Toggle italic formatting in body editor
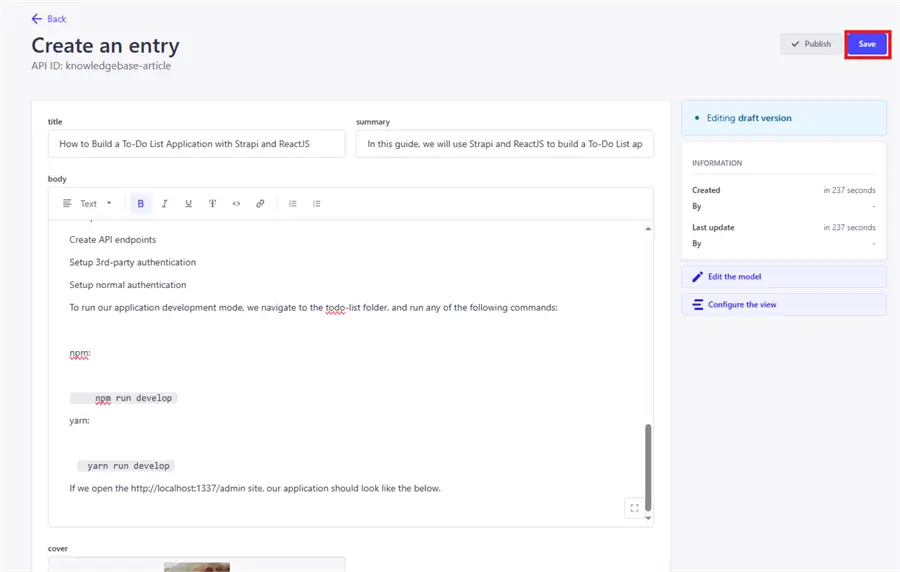This screenshot has width=900, height=572. (165, 204)
